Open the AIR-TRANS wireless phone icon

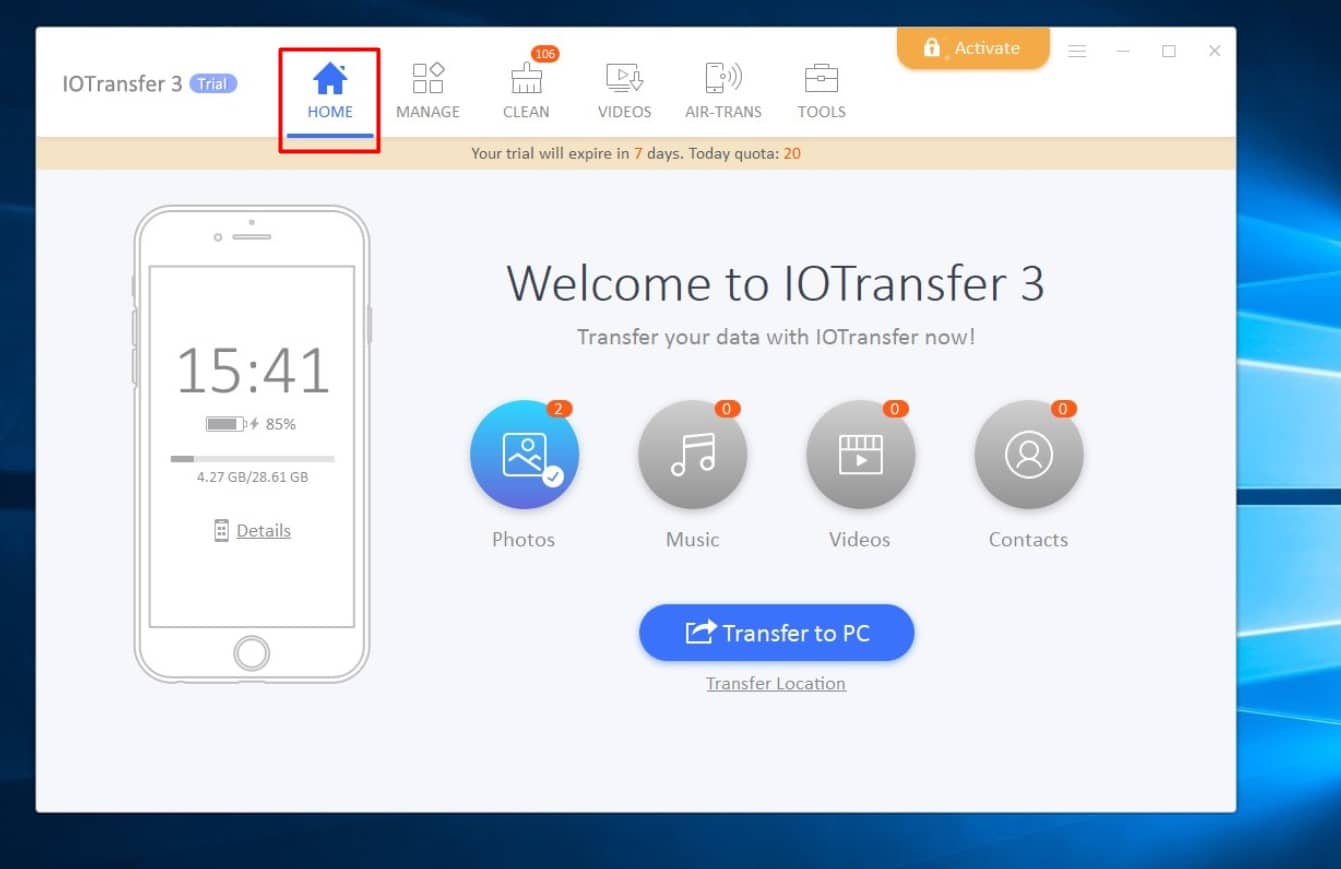722,79
